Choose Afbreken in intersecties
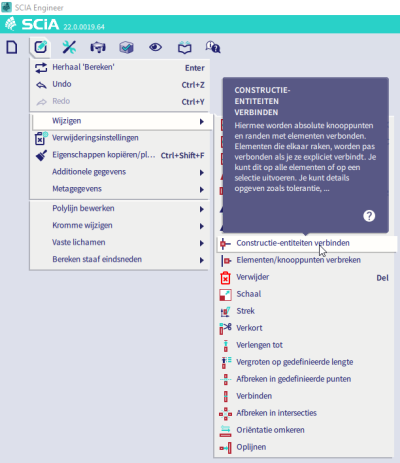 (x=304, y=413)
